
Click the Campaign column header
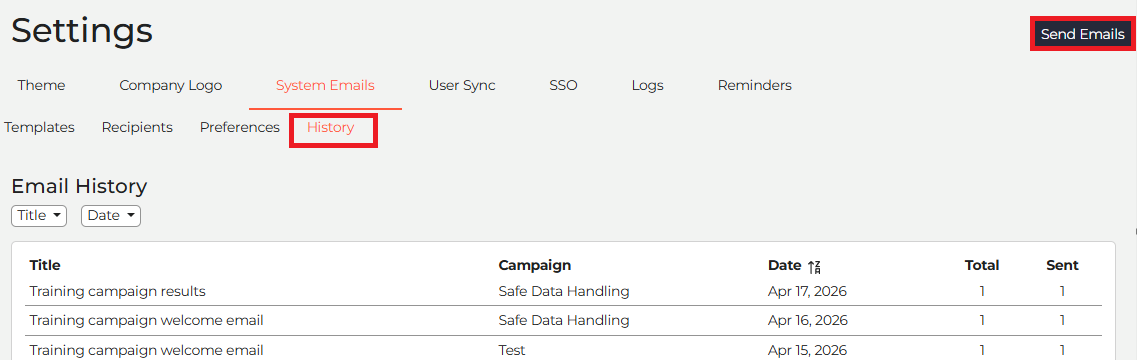(x=534, y=266)
